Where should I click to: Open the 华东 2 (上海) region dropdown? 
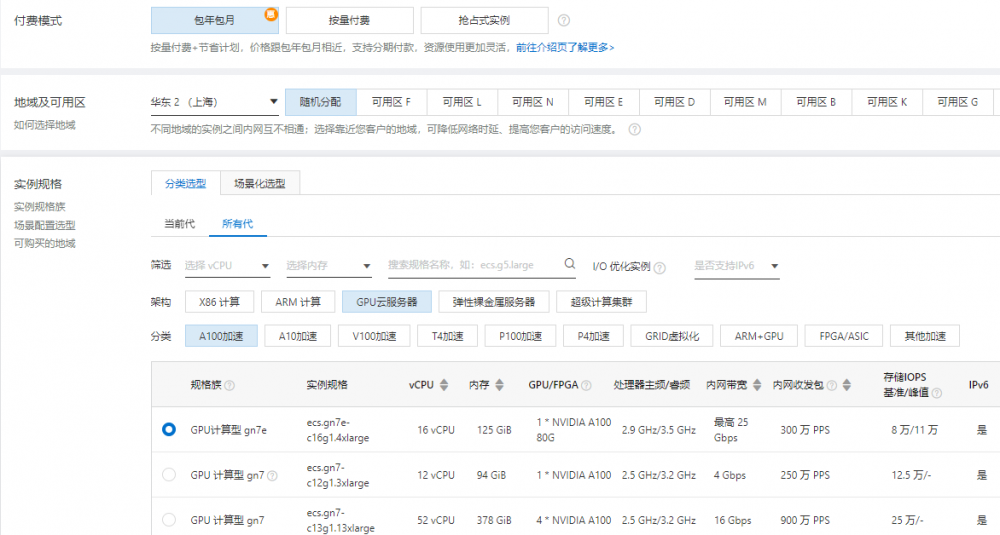click(x=214, y=102)
